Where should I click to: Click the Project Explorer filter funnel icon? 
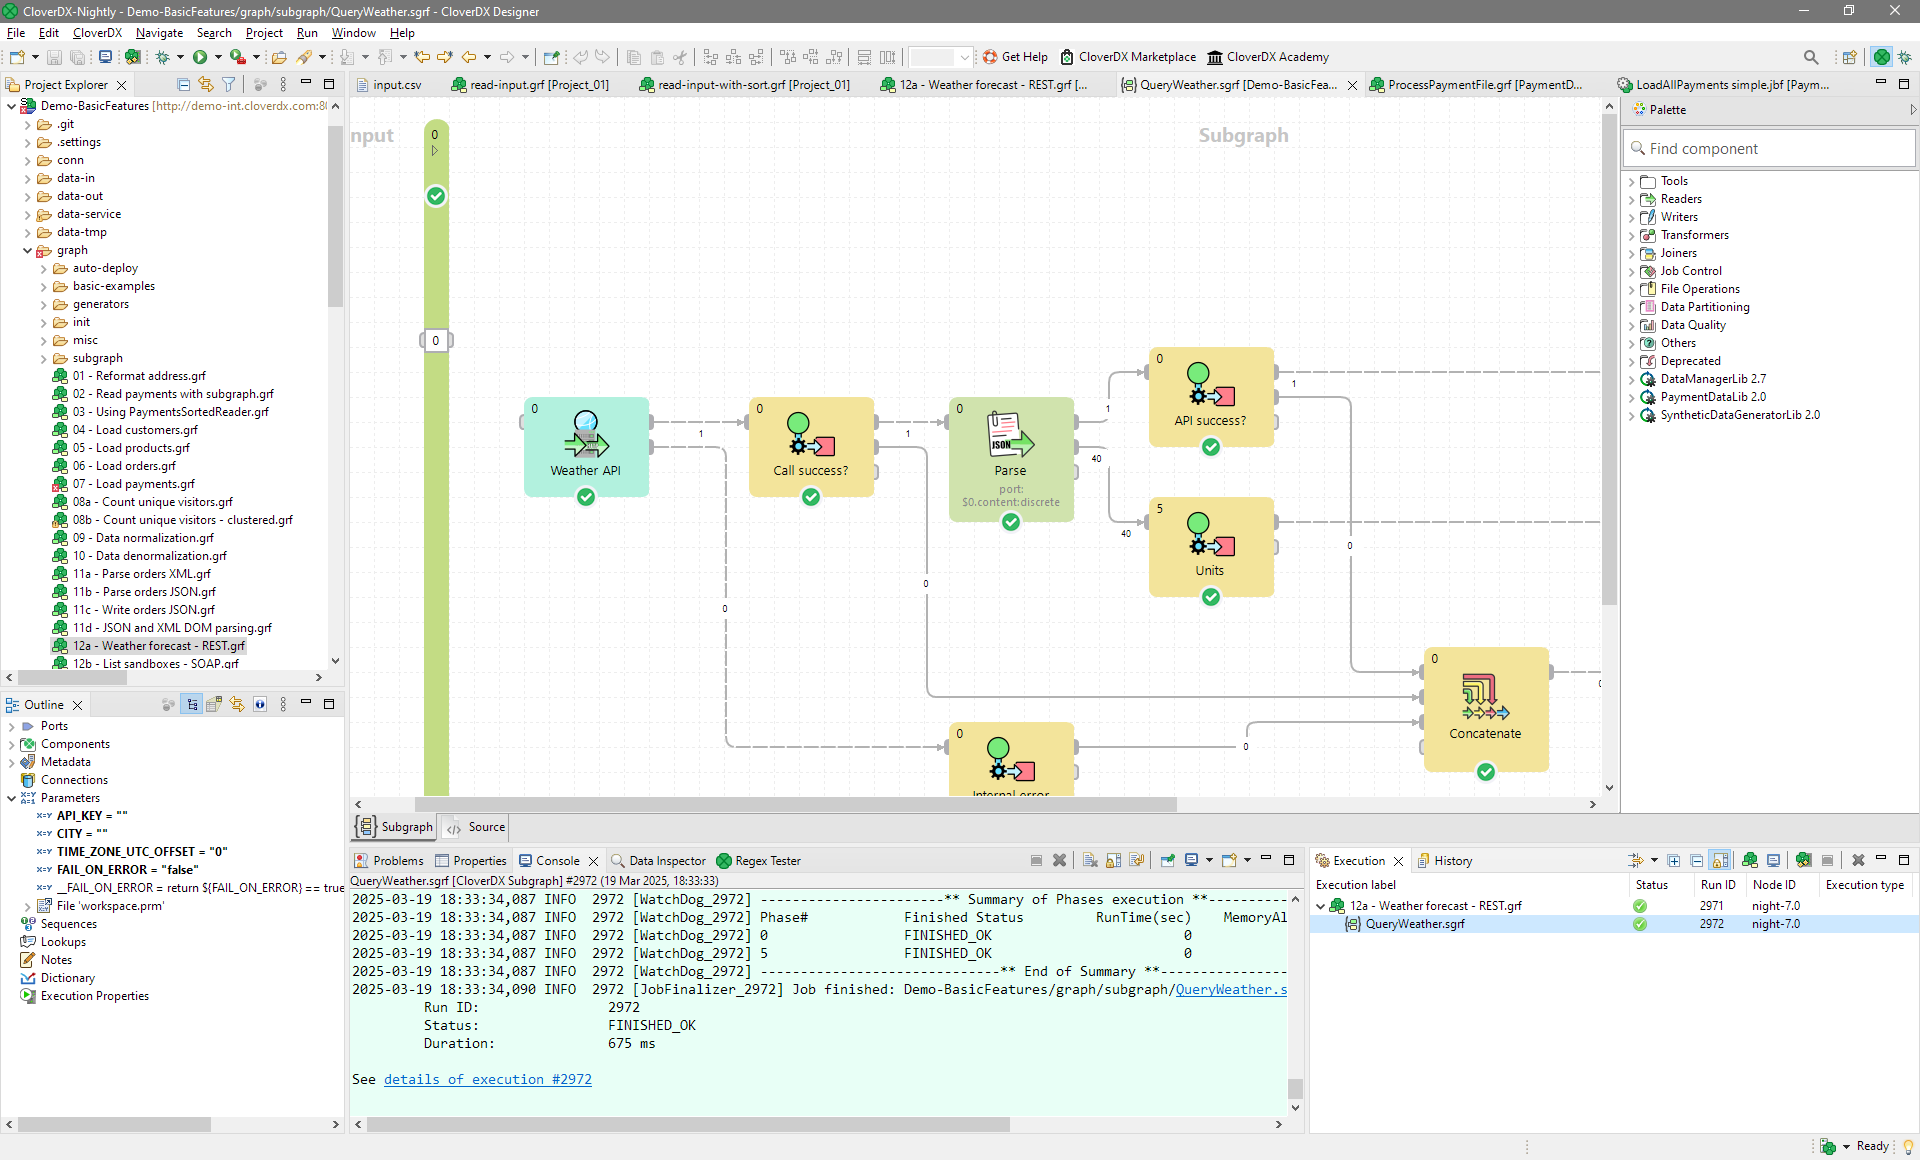coord(229,85)
